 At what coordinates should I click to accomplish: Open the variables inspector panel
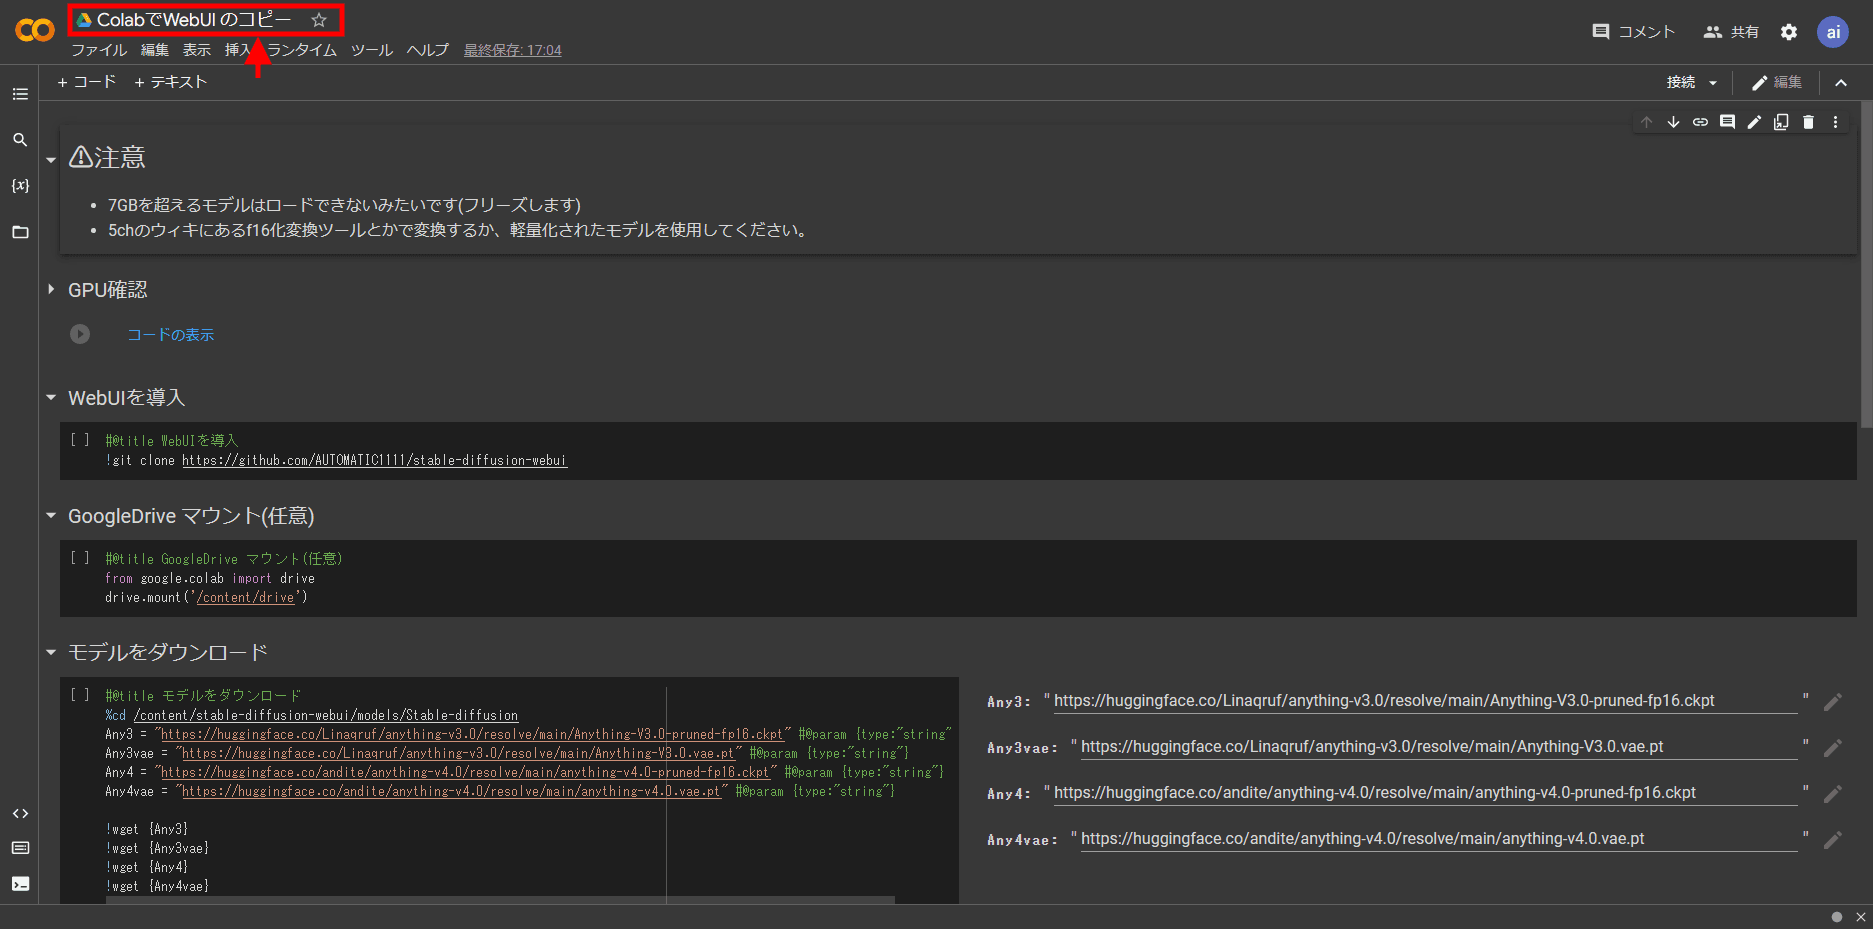point(20,186)
